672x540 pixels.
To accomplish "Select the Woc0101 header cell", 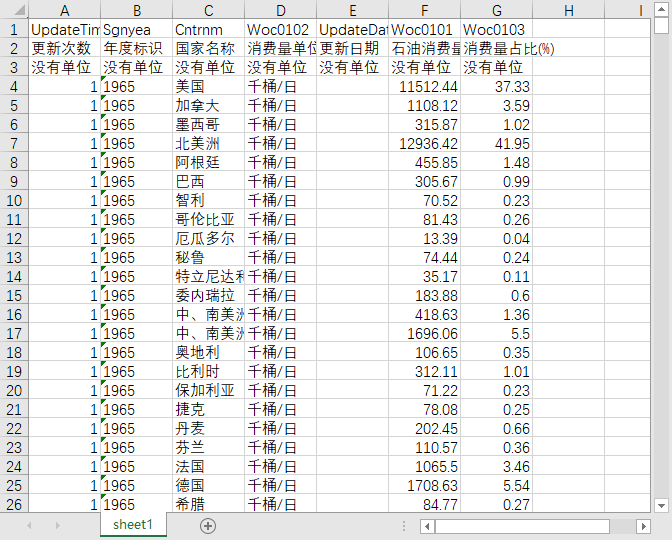I will pos(424,29).
